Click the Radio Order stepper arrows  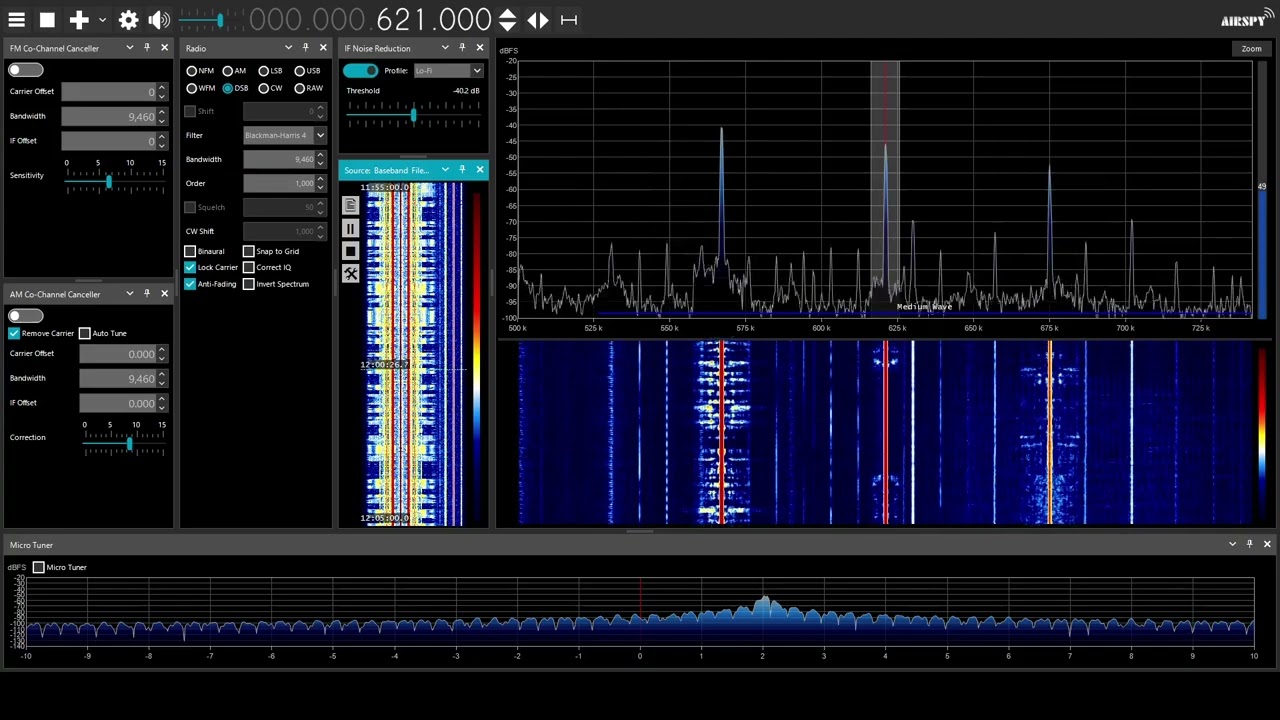pos(320,183)
